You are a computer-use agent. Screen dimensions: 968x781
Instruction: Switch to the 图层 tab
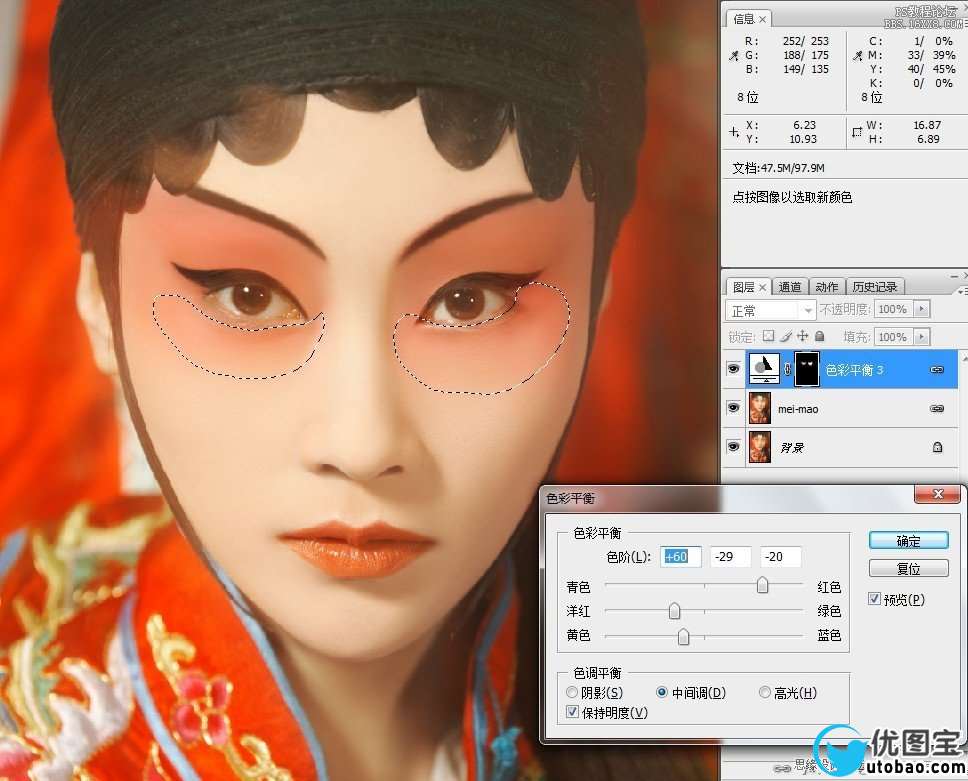click(x=743, y=287)
